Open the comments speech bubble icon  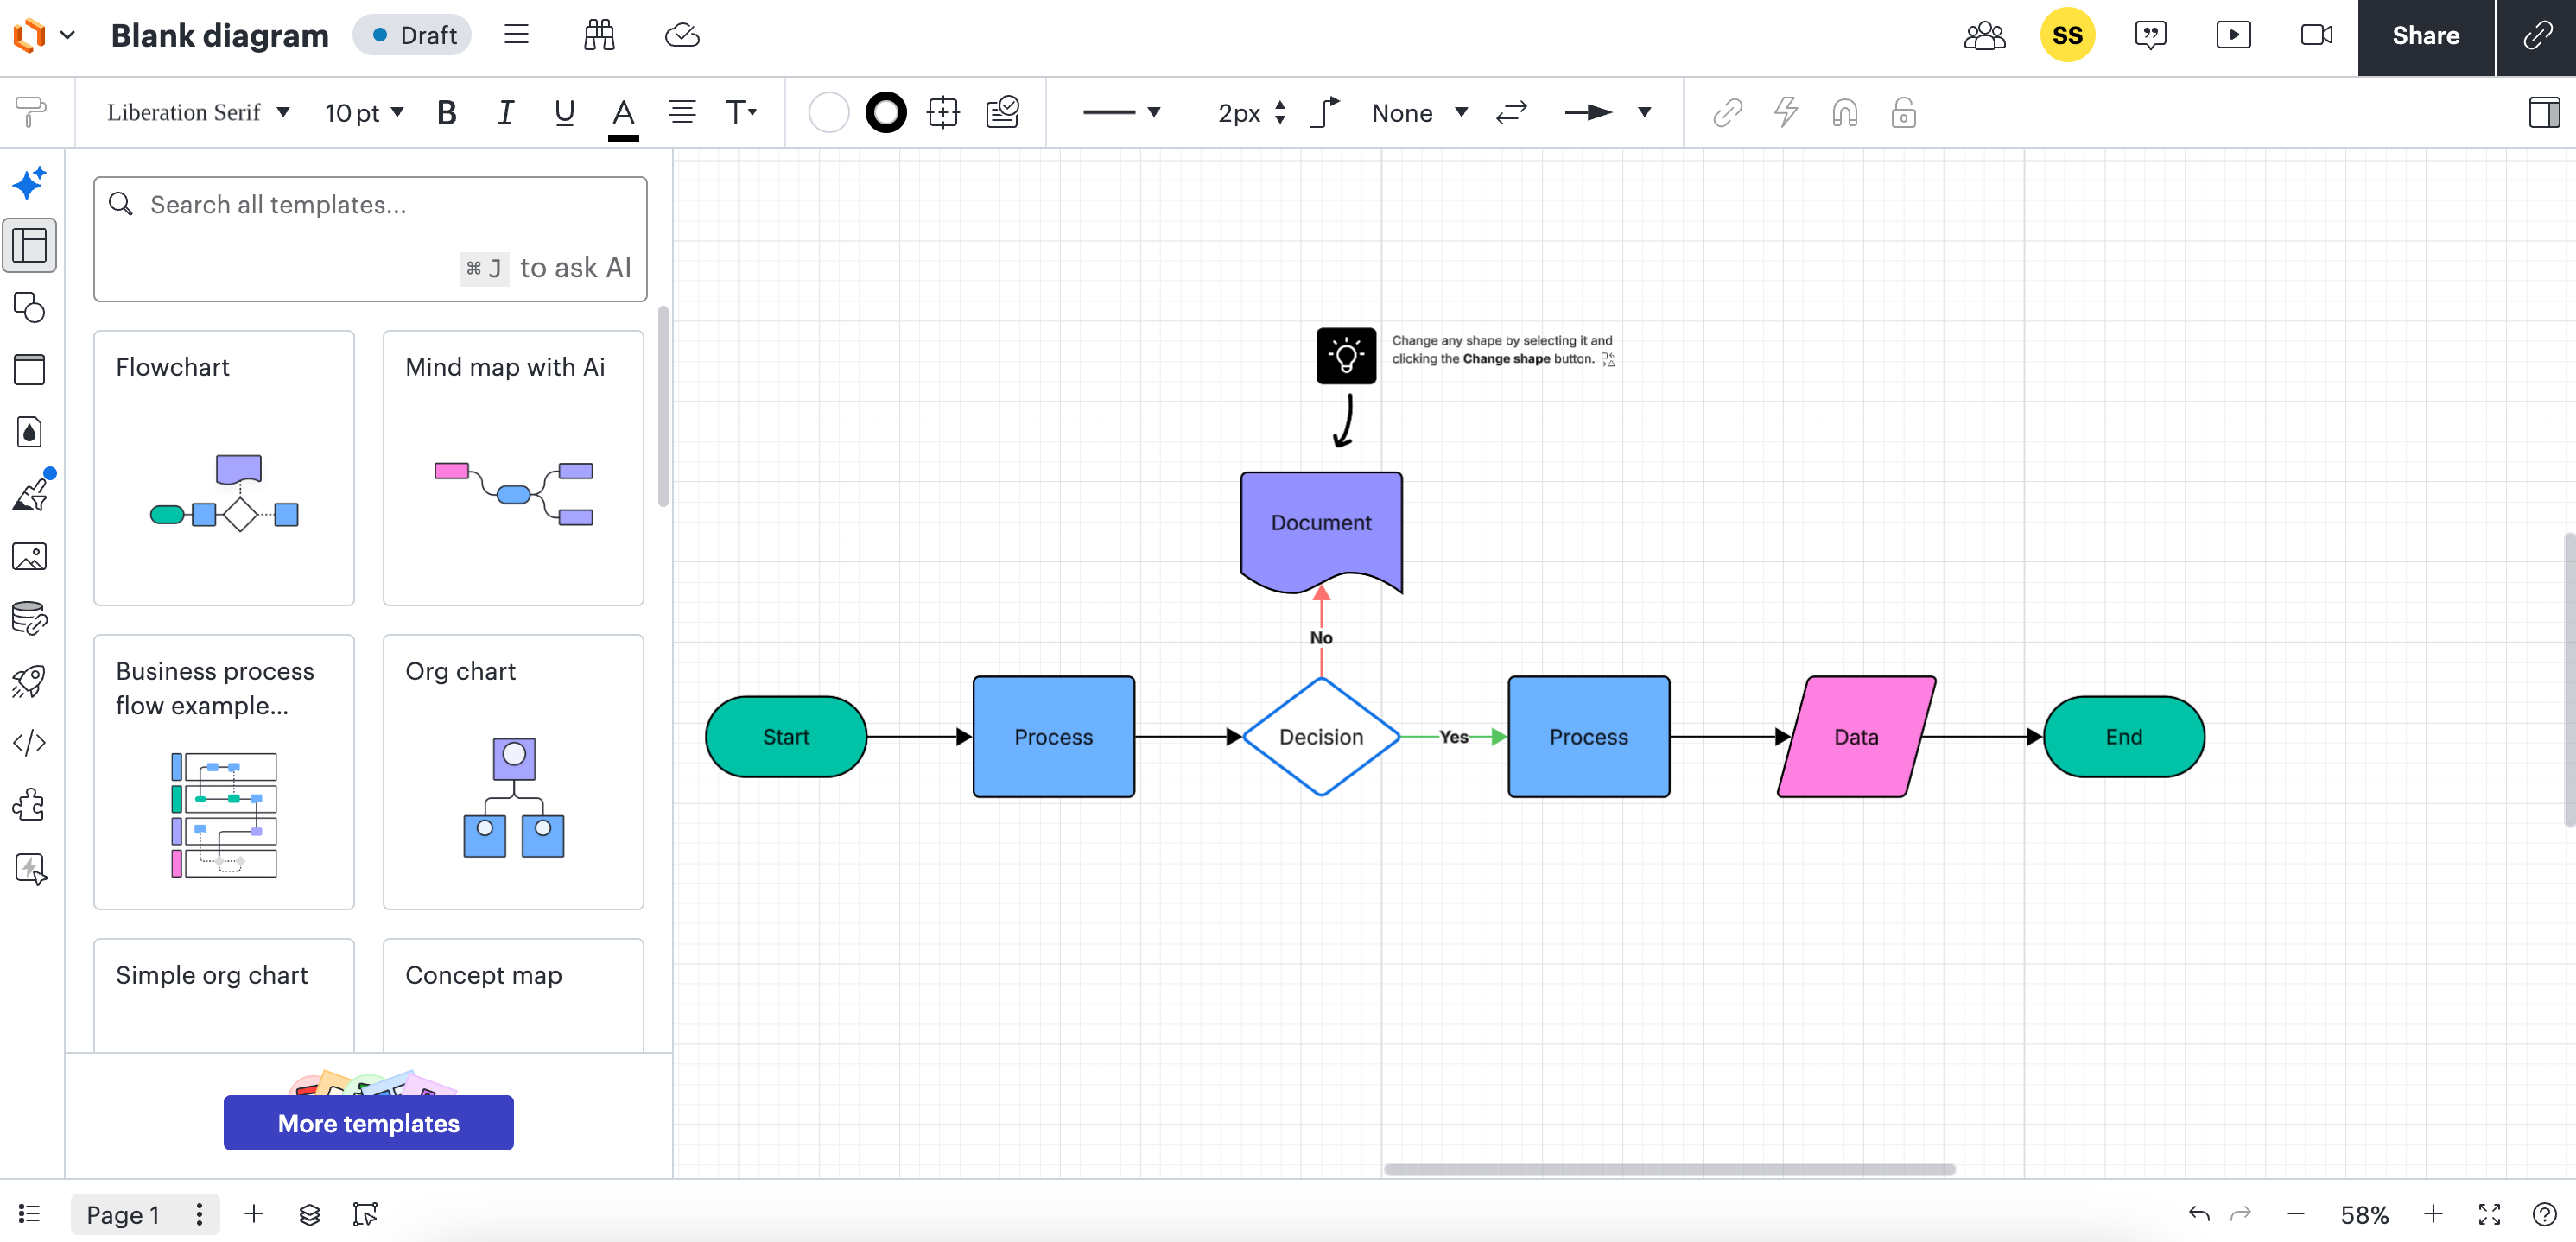pyautogui.click(x=2150, y=35)
